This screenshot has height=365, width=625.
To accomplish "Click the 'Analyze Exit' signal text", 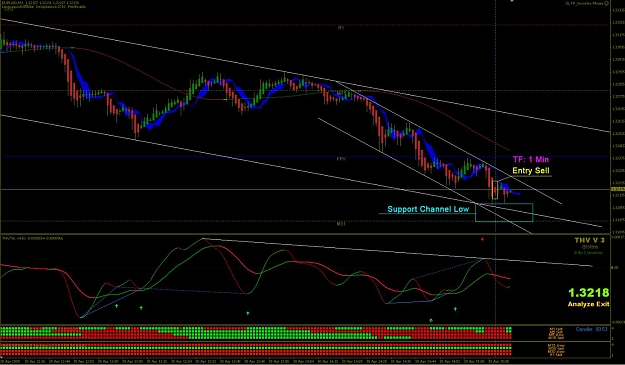I will point(589,304).
